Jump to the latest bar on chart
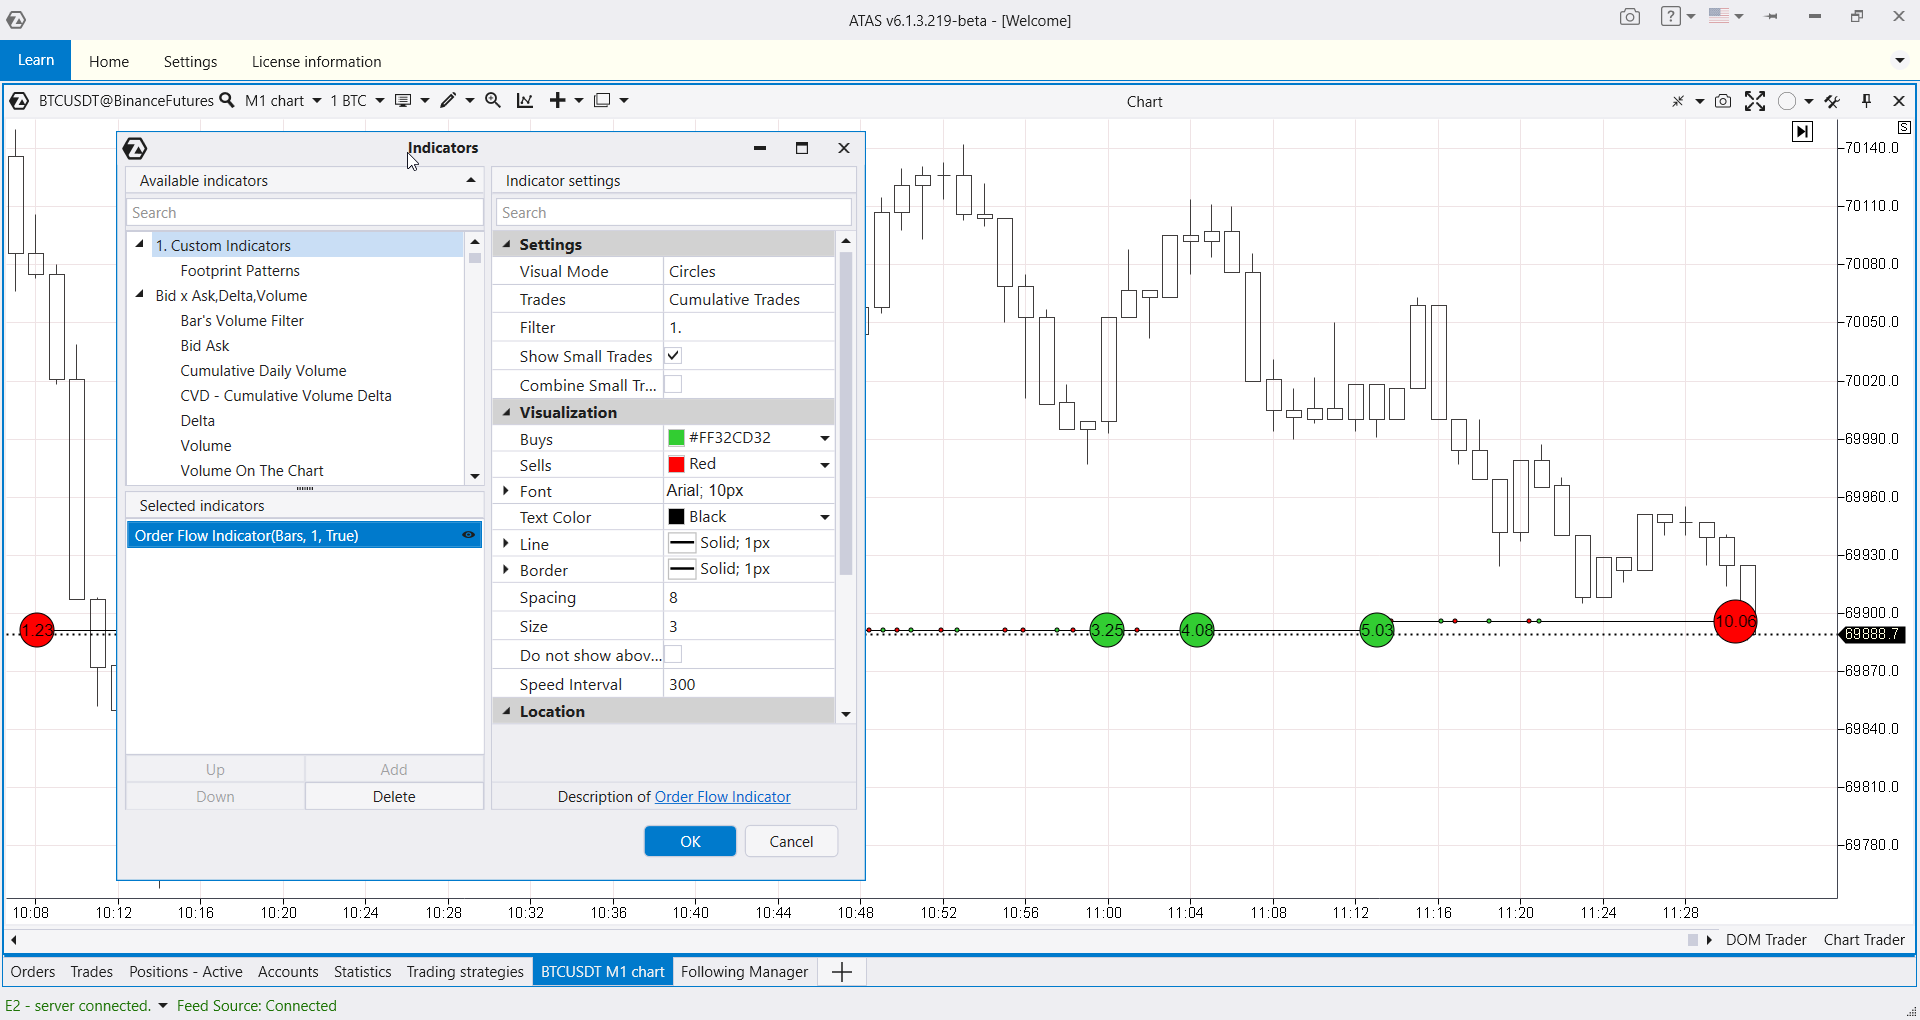1920x1020 pixels. [1802, 131]
